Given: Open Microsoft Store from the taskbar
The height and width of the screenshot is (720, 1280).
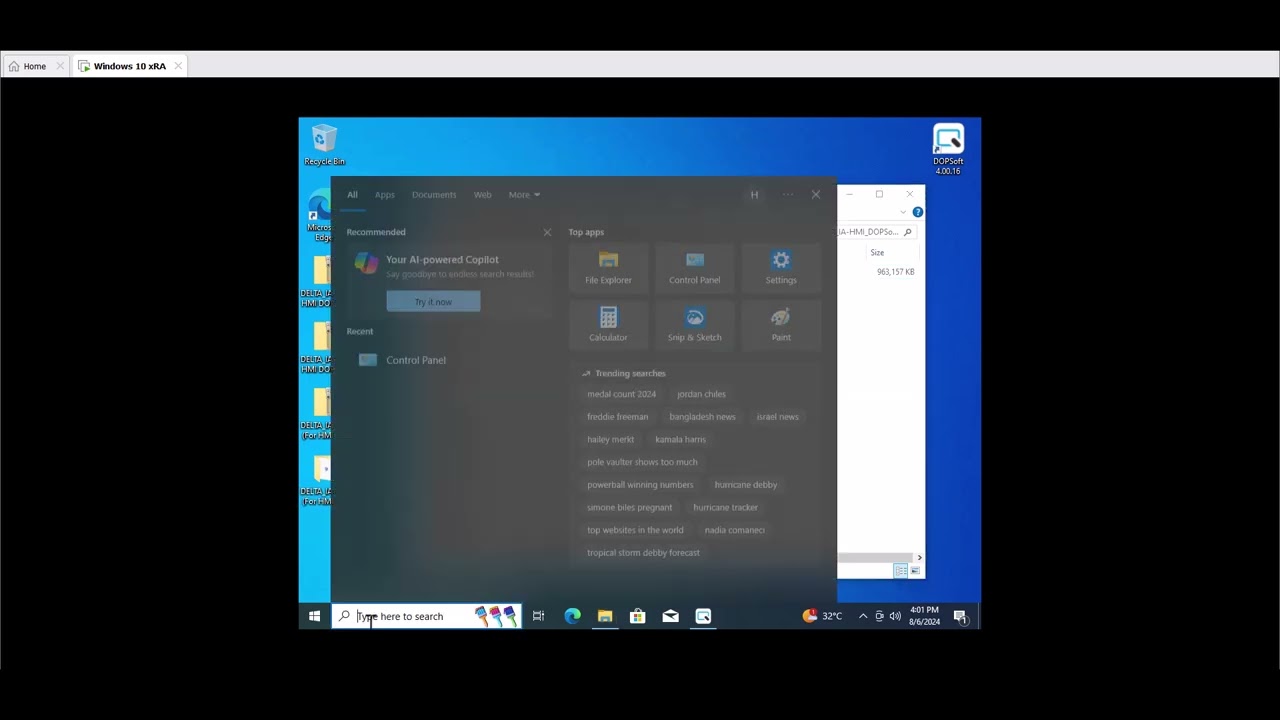Looking at the screenshot, I should point(637,616).
